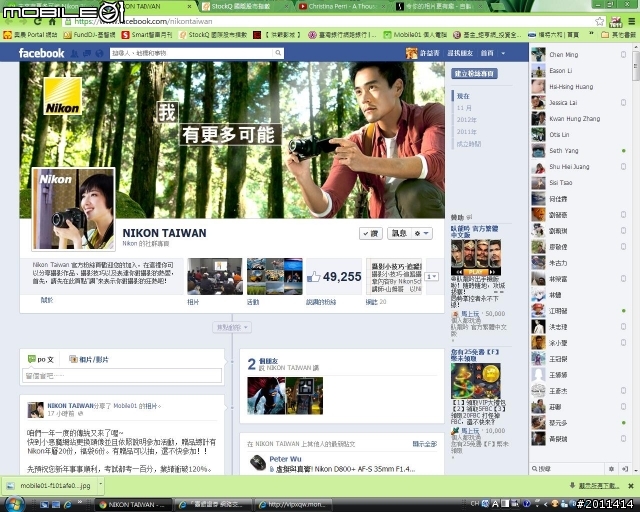Open download item dropdown arrow
The width and height of the screenshot is (640, 512).
100,485
